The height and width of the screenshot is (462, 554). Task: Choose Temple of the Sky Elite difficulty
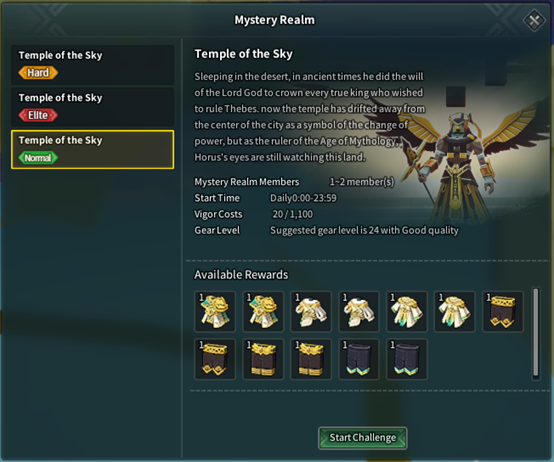pyautogui.click(x=93, y=107)
